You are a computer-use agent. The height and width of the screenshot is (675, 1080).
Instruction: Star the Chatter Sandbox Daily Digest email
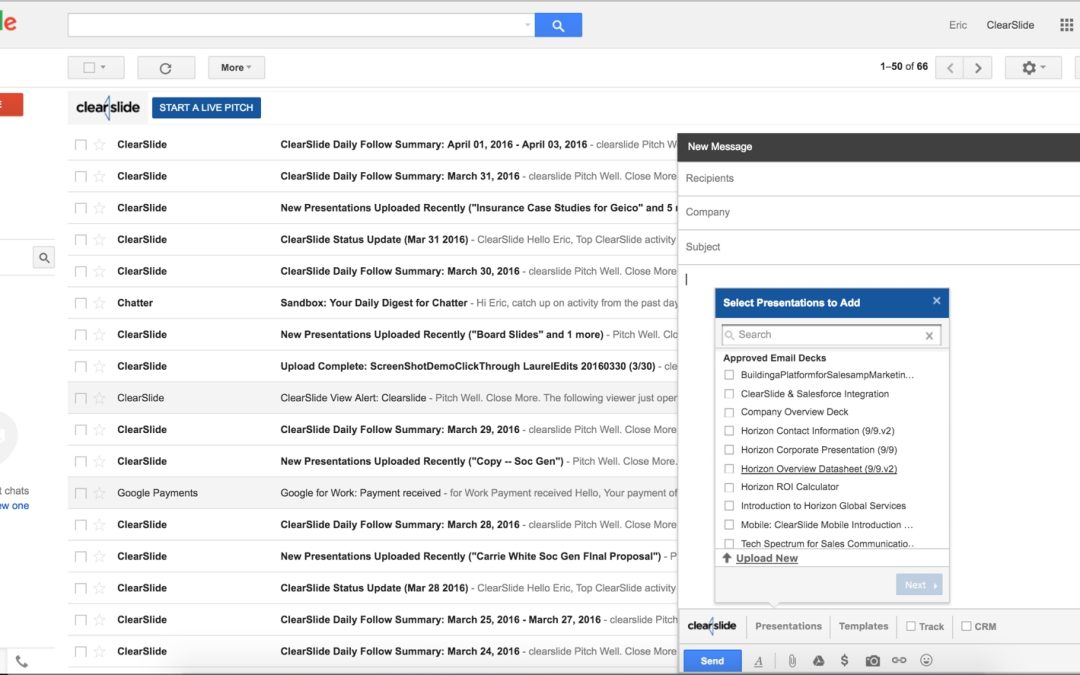click(x=99, y=303)
